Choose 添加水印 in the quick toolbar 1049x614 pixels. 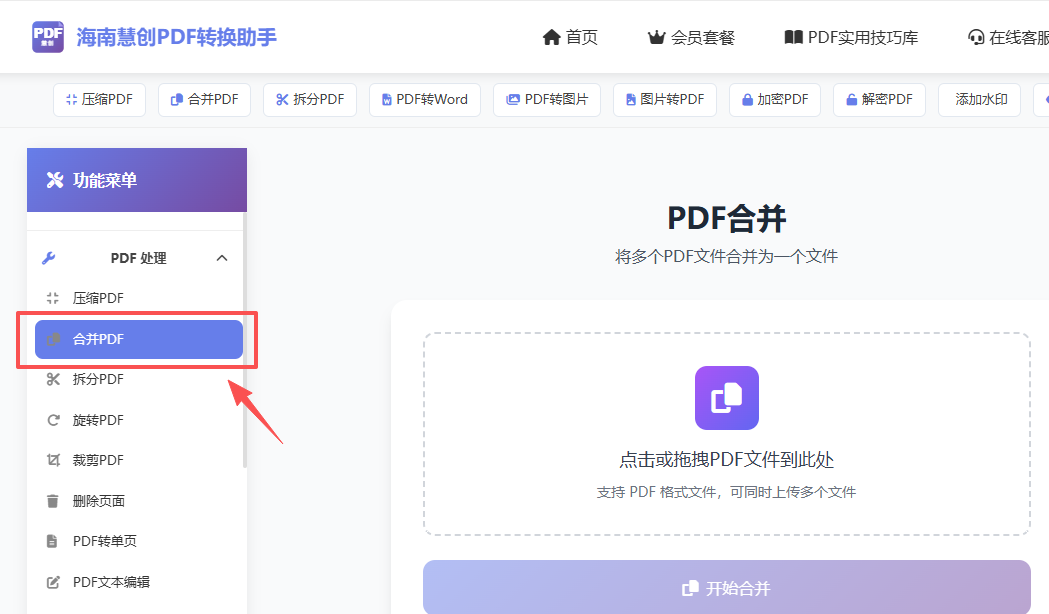tap(979, 100)
